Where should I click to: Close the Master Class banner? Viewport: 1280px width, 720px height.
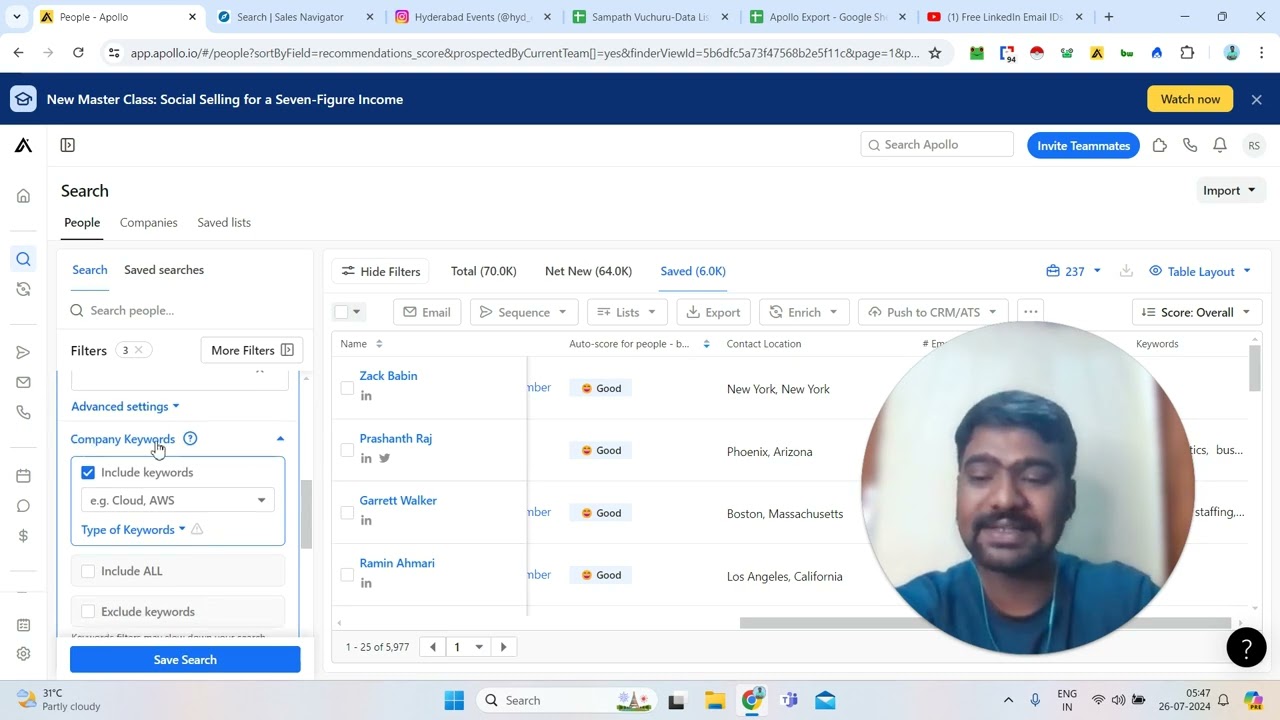pyautogui.click(x=1257, y=99)
